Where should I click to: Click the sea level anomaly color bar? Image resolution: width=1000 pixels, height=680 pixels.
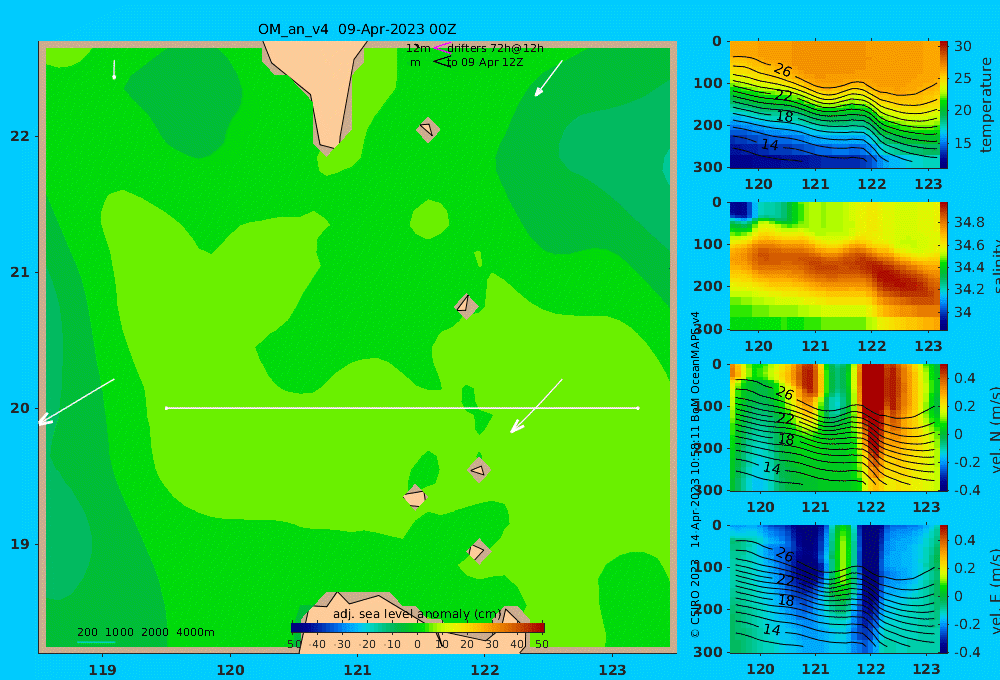[x=418, y=628]
